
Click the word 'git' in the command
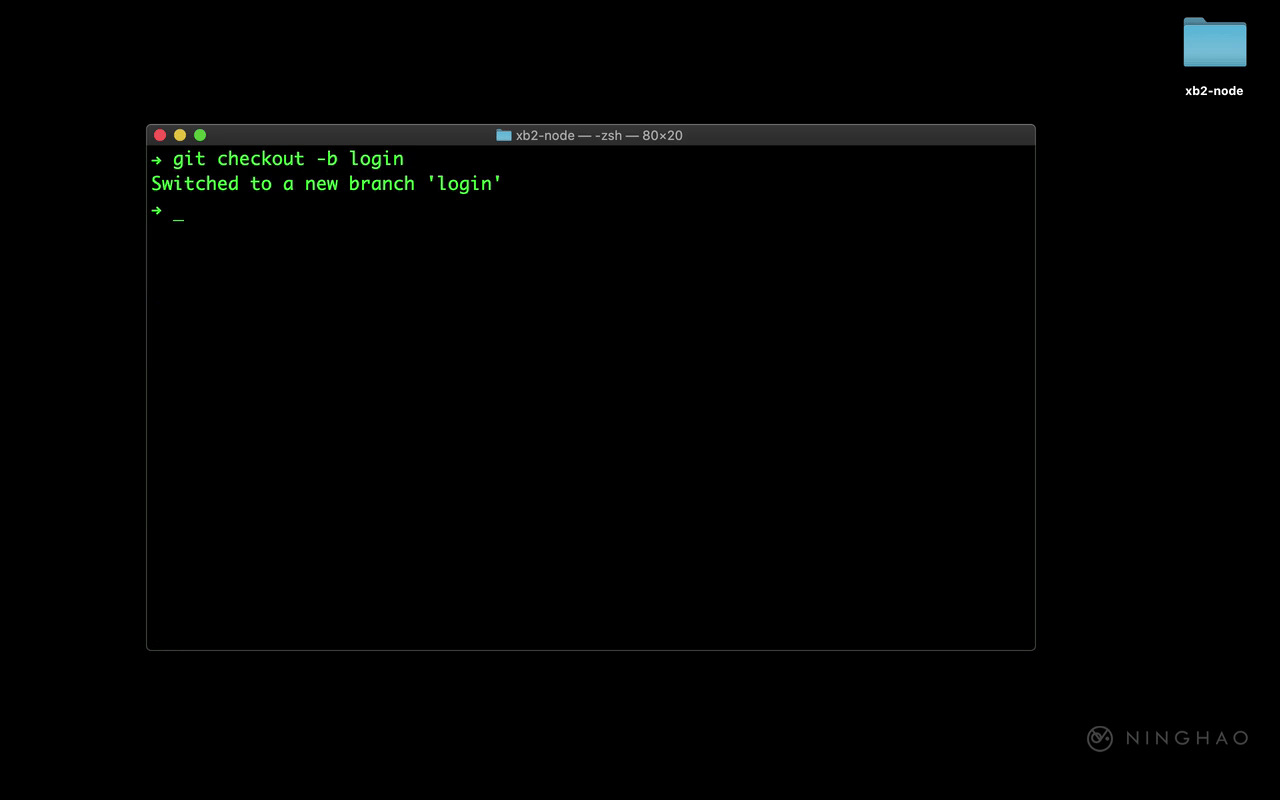189,159
